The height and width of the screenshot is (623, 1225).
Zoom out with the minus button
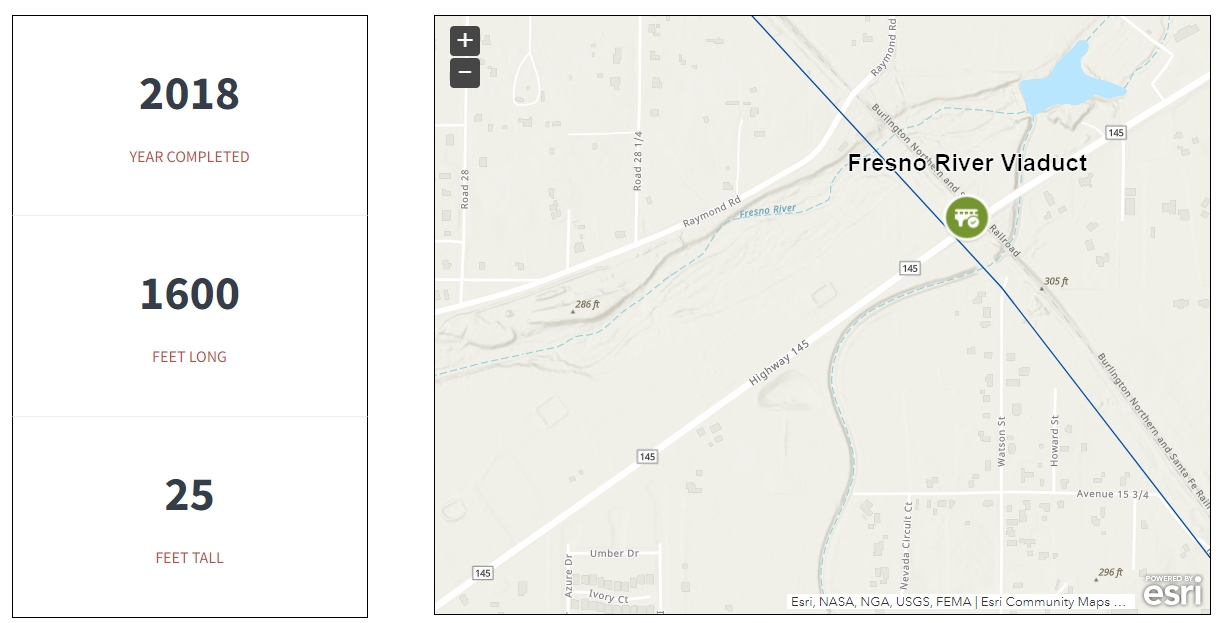click(465, 73)
